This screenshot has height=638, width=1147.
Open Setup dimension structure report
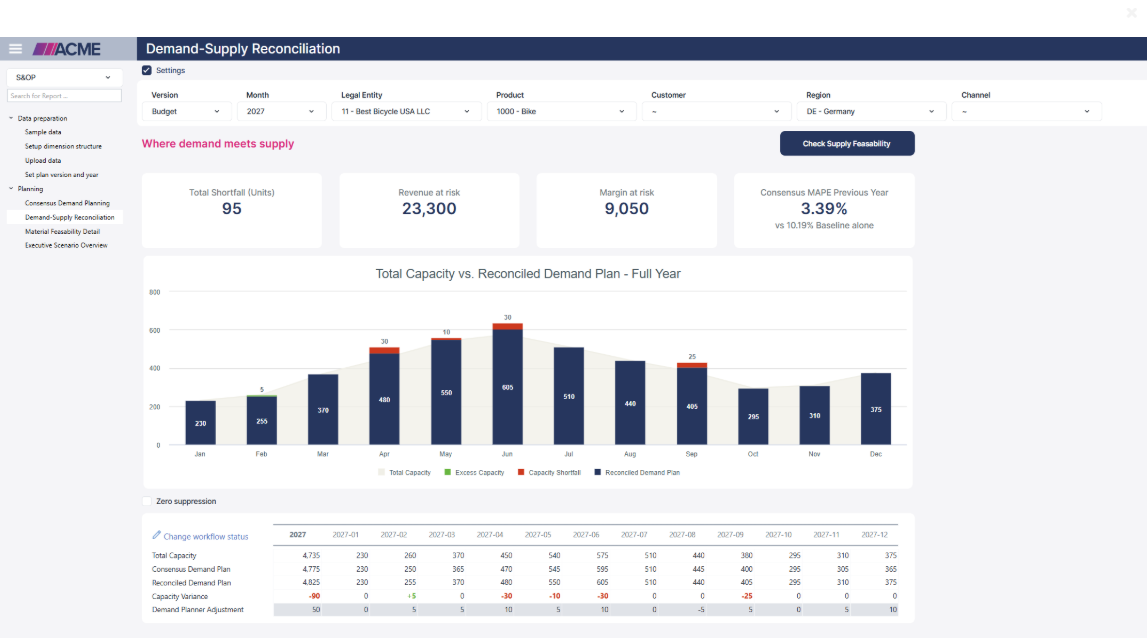[64, 146]
